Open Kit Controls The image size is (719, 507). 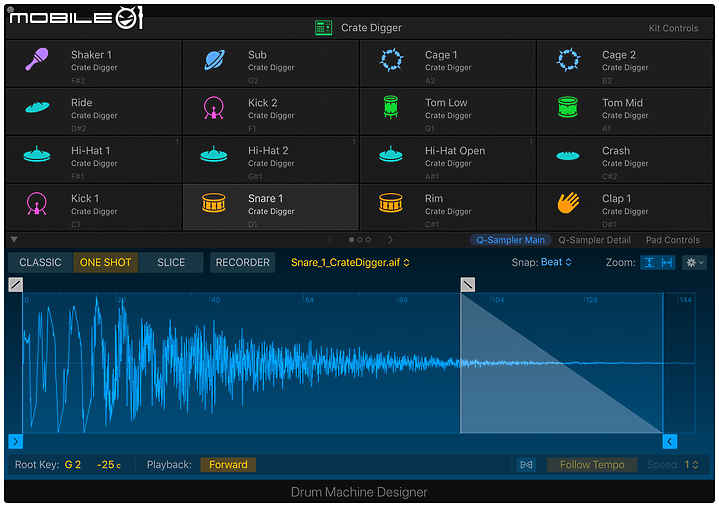click(673, 28)
